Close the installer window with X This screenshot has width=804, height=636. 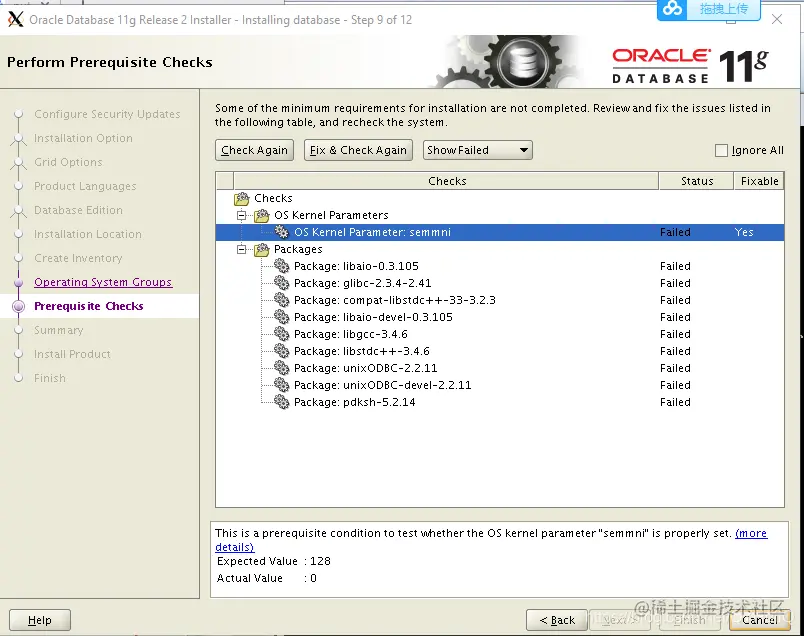777,19
